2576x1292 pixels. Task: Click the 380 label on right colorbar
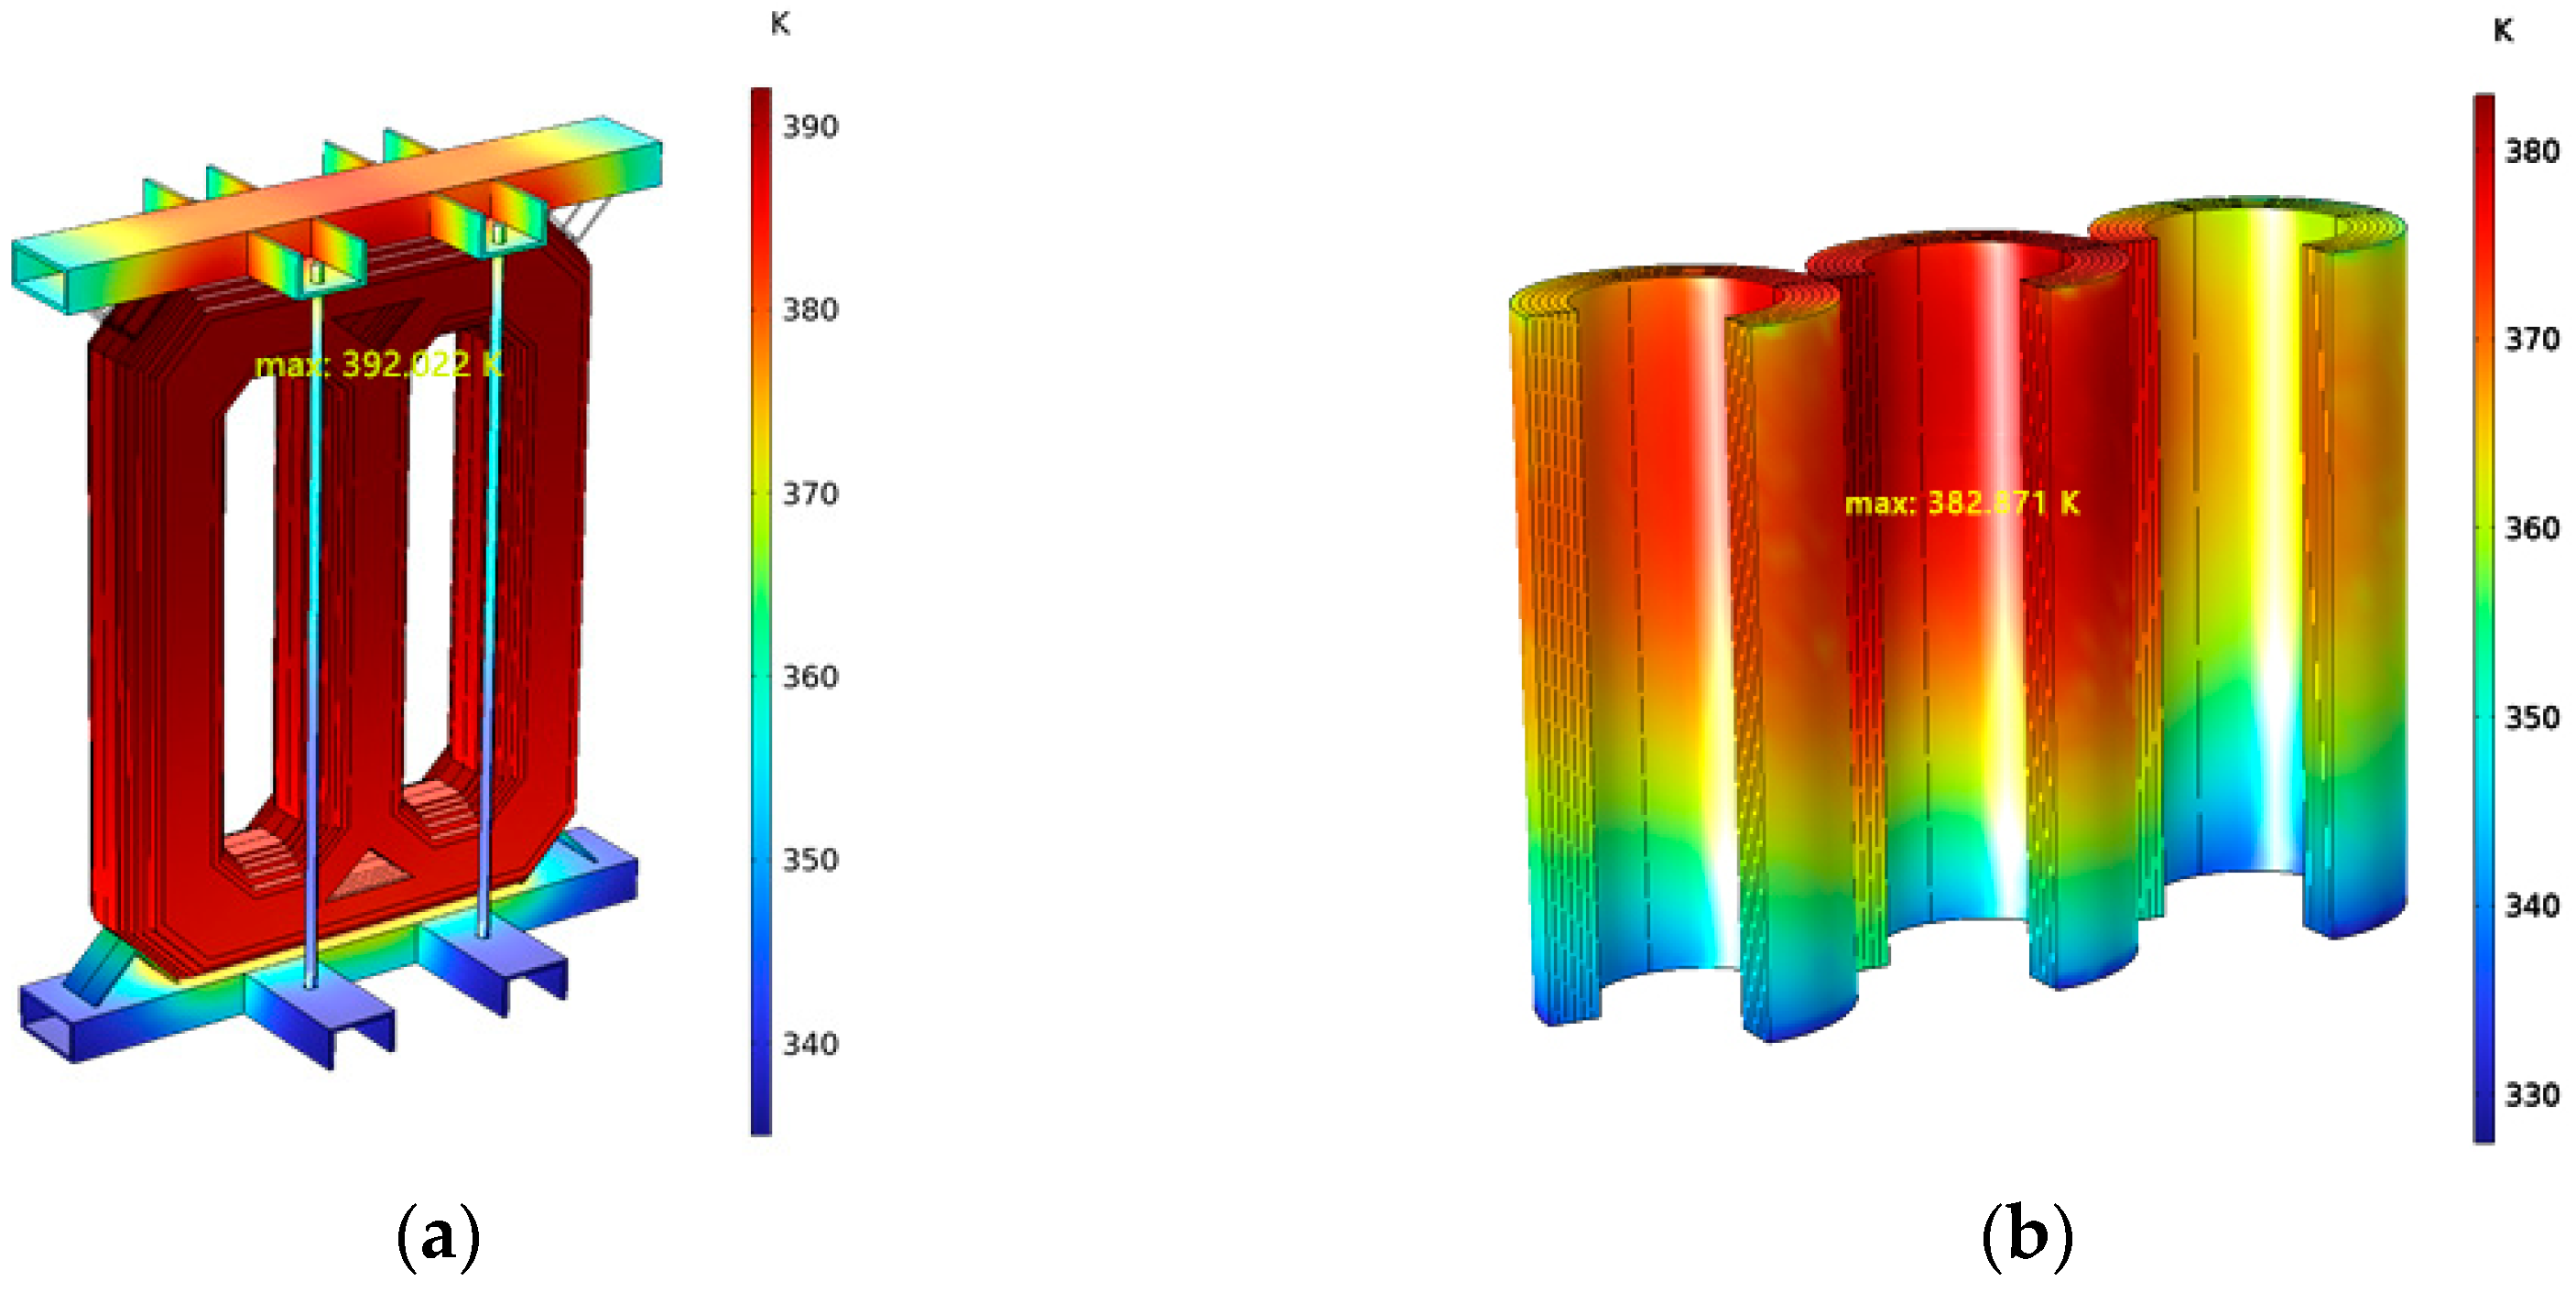pyautogui.click(x=2532, y=151)
